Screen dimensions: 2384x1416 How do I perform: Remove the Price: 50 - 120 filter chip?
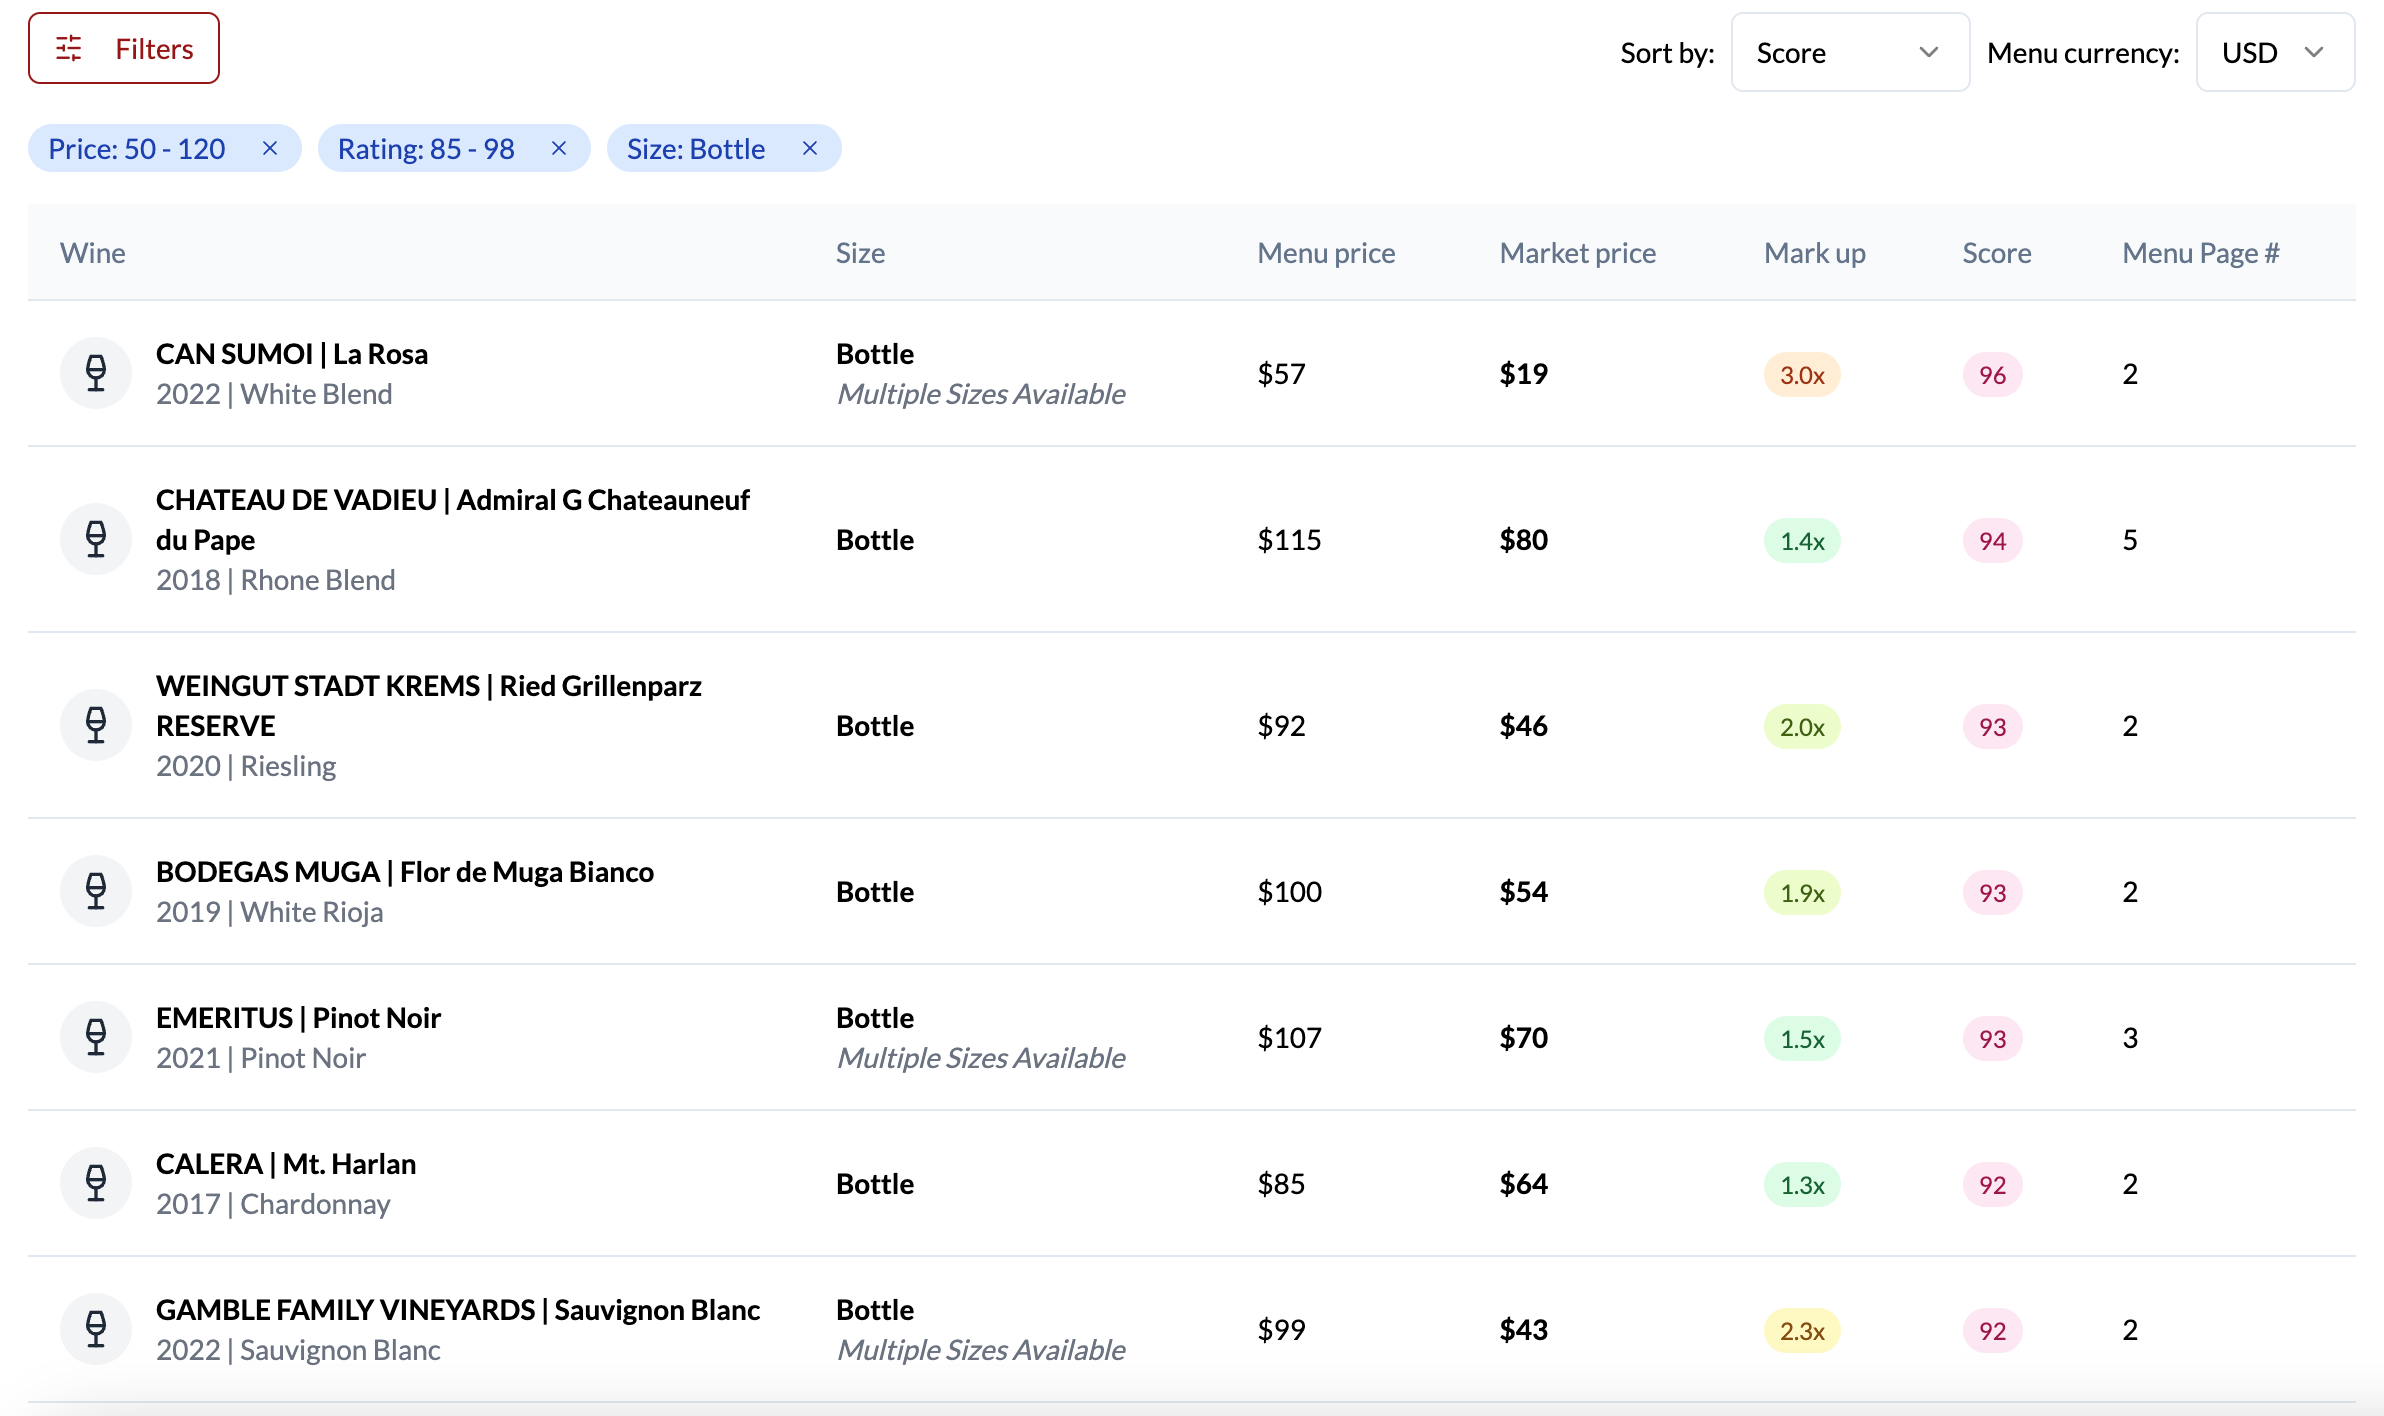(x=270, y=148)
